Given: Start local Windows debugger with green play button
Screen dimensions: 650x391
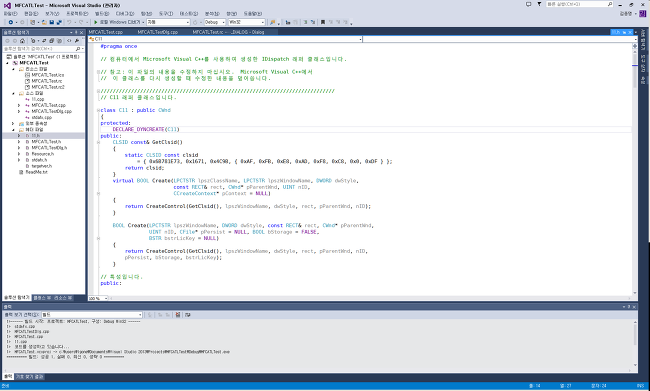Looking at the screenshot, I should pos(96,22).
